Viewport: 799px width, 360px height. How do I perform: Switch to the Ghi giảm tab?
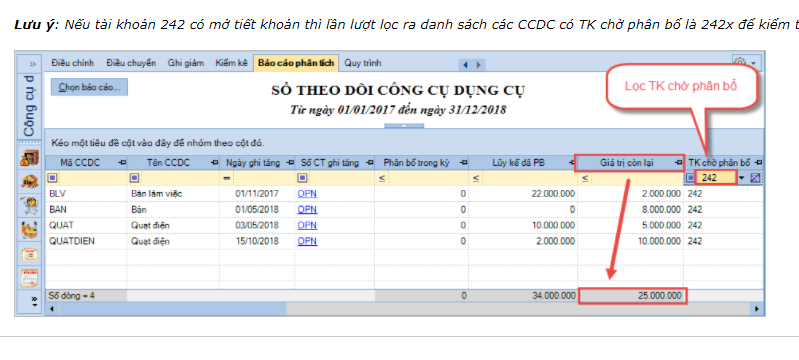185,63
